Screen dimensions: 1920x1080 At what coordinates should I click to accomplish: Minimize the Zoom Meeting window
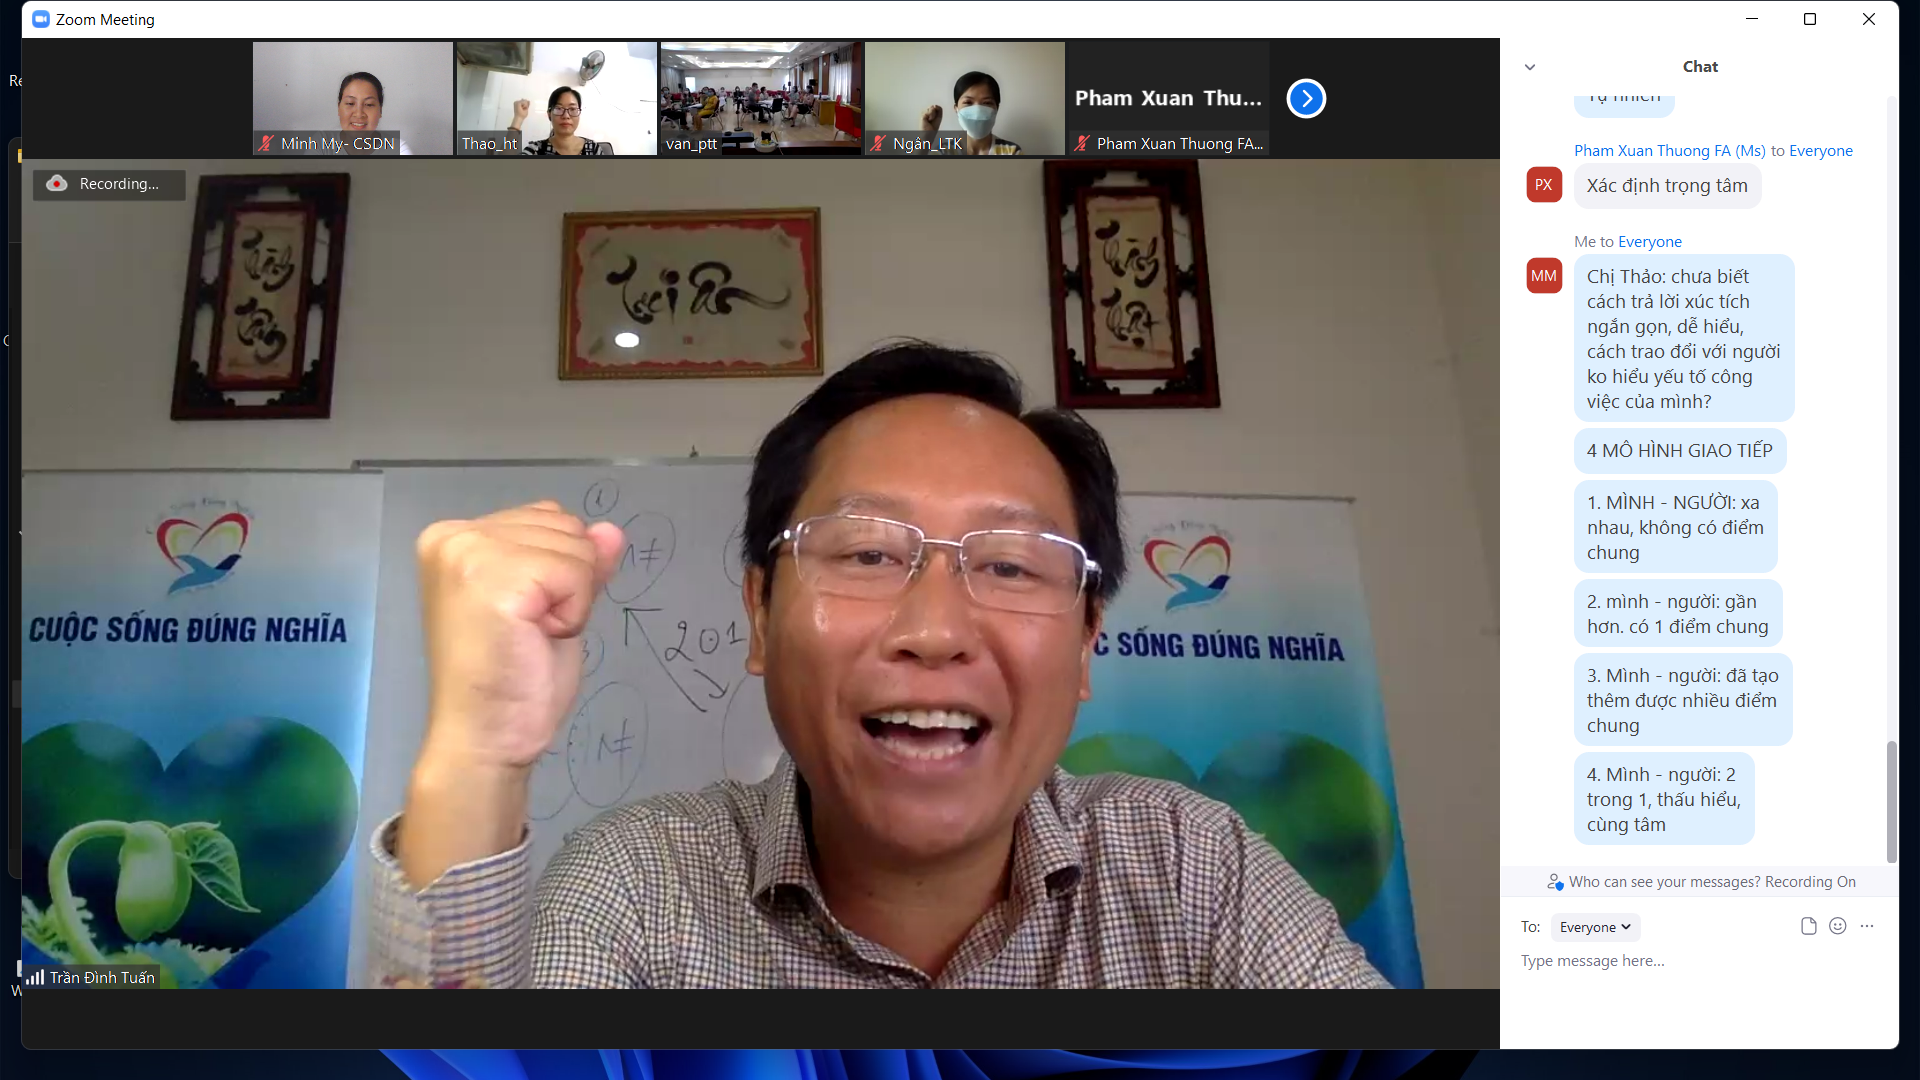(x=1752, y=19)
